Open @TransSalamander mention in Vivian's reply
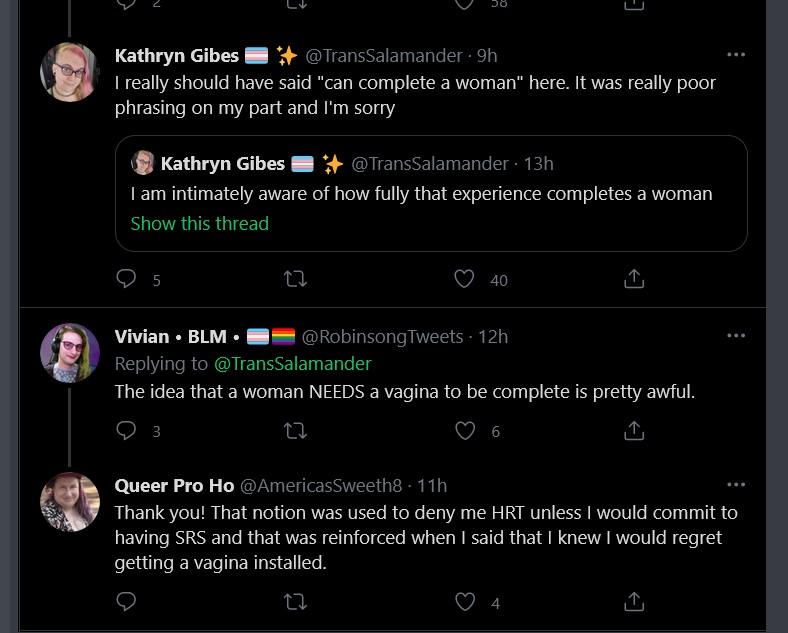 coord(292,364)
